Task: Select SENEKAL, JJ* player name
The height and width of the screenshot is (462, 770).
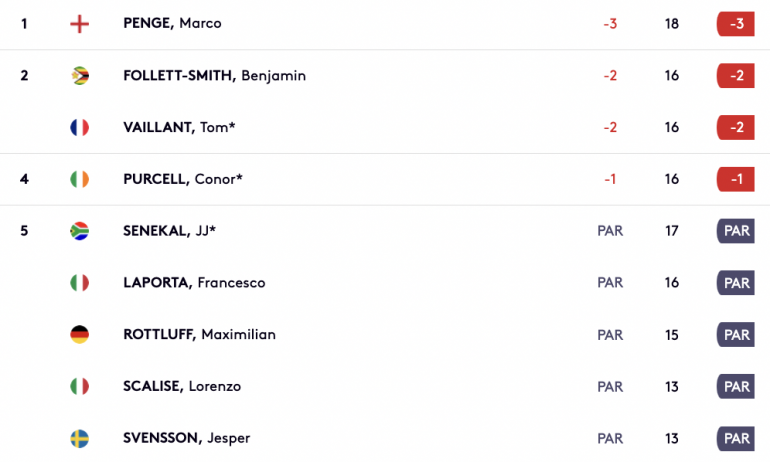Action: (x=169, y=231)
